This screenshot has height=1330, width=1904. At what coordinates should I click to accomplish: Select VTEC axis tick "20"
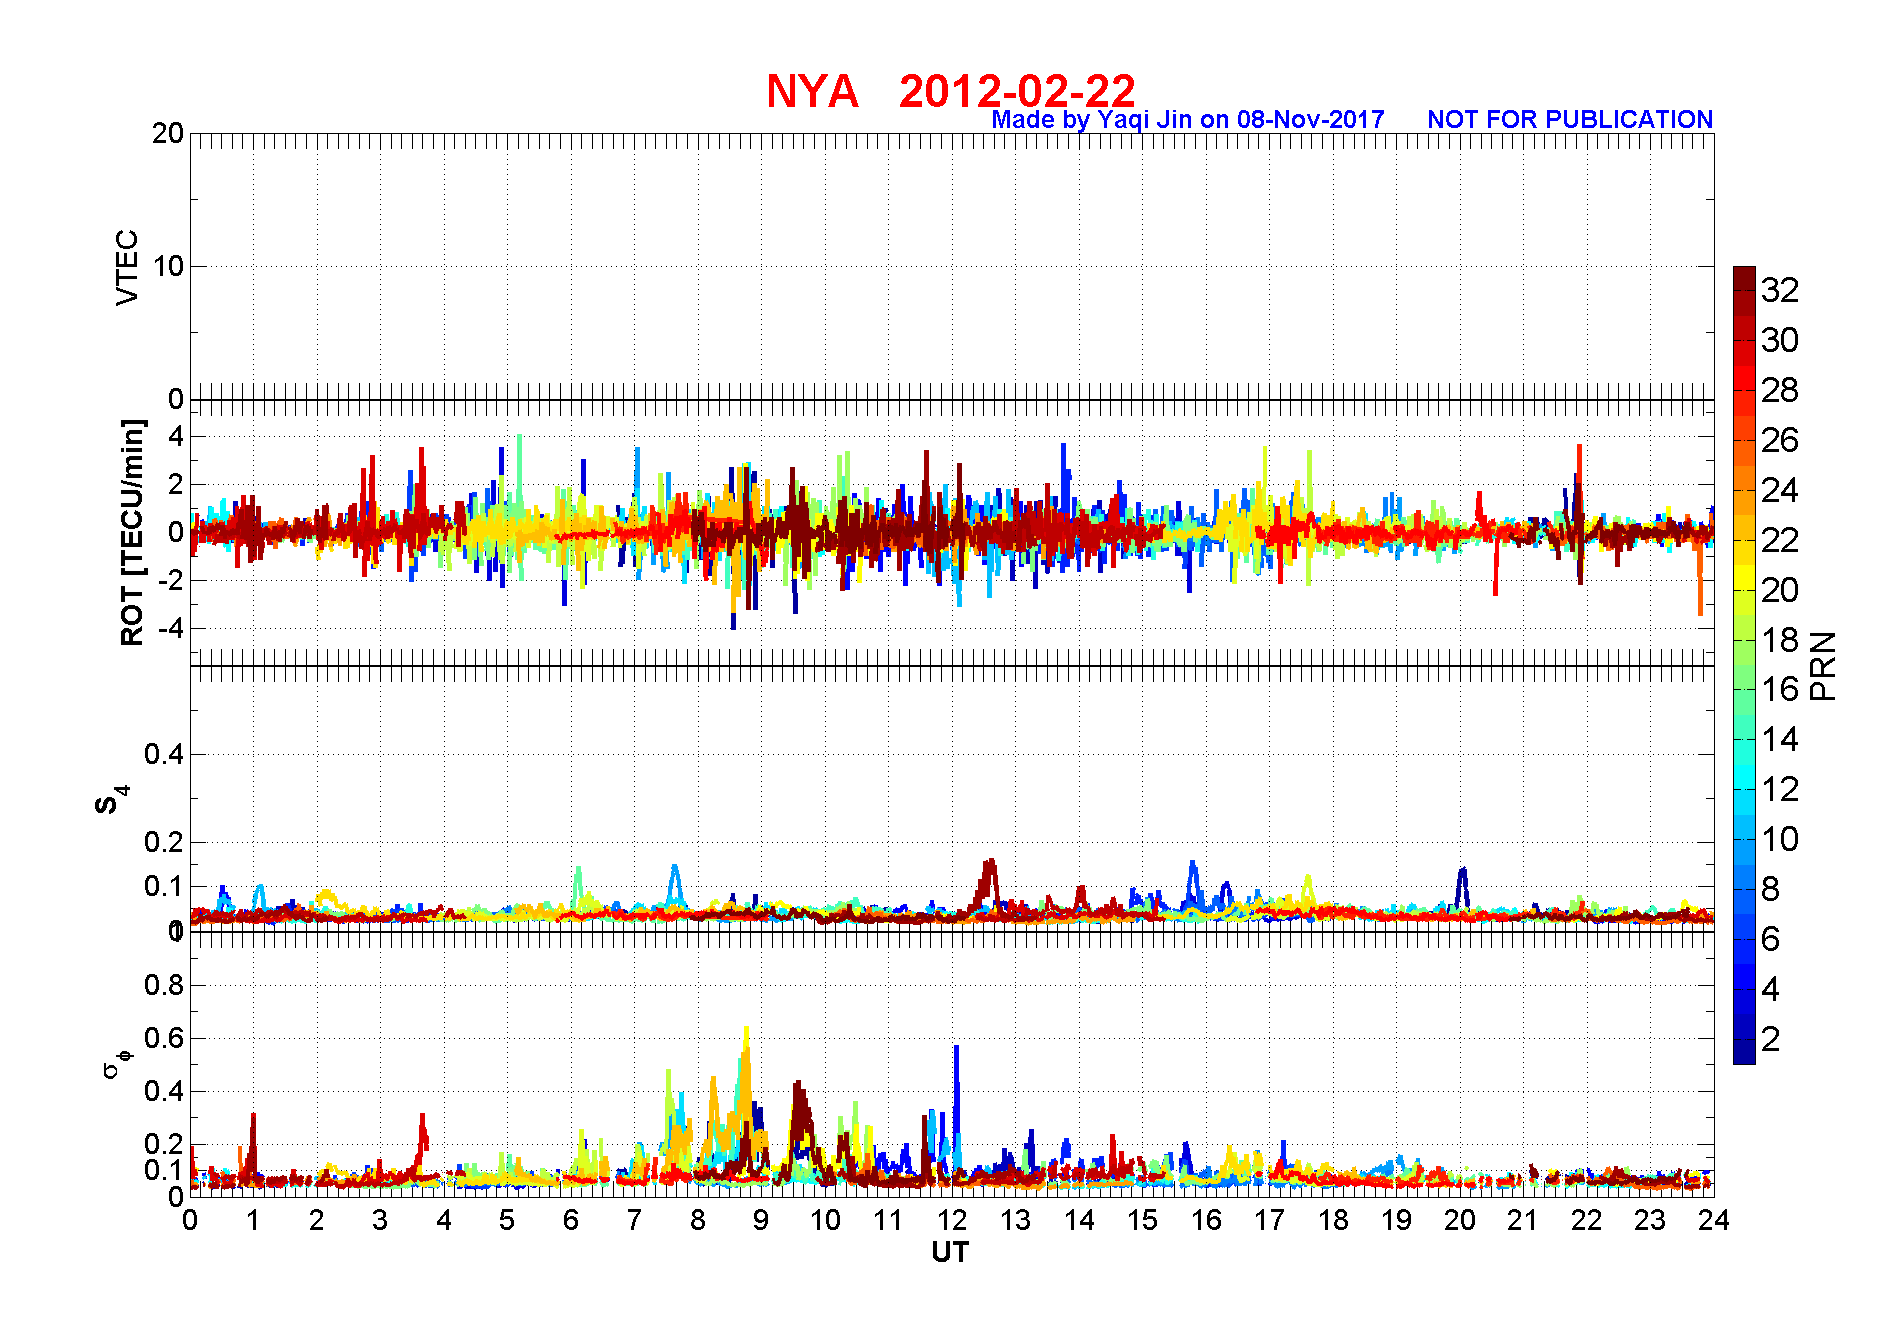tap(168, 133)
